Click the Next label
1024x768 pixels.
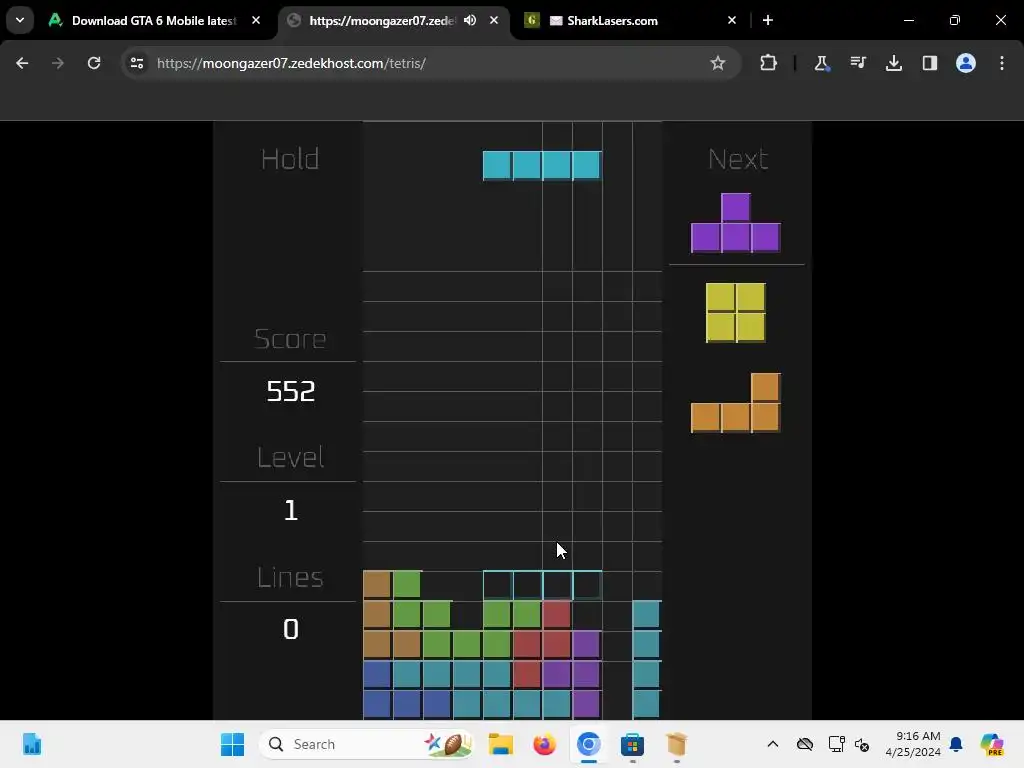pyautogui.click(x=738, y=159)
